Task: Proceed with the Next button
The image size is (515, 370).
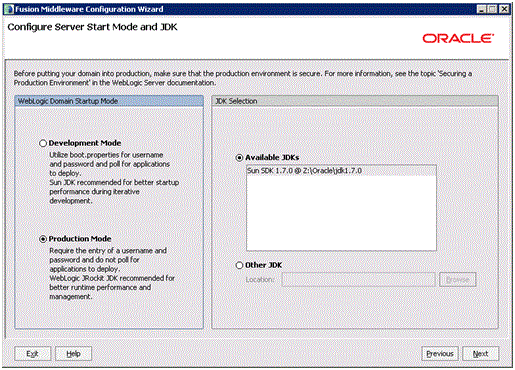Action: tap(480, 354)
